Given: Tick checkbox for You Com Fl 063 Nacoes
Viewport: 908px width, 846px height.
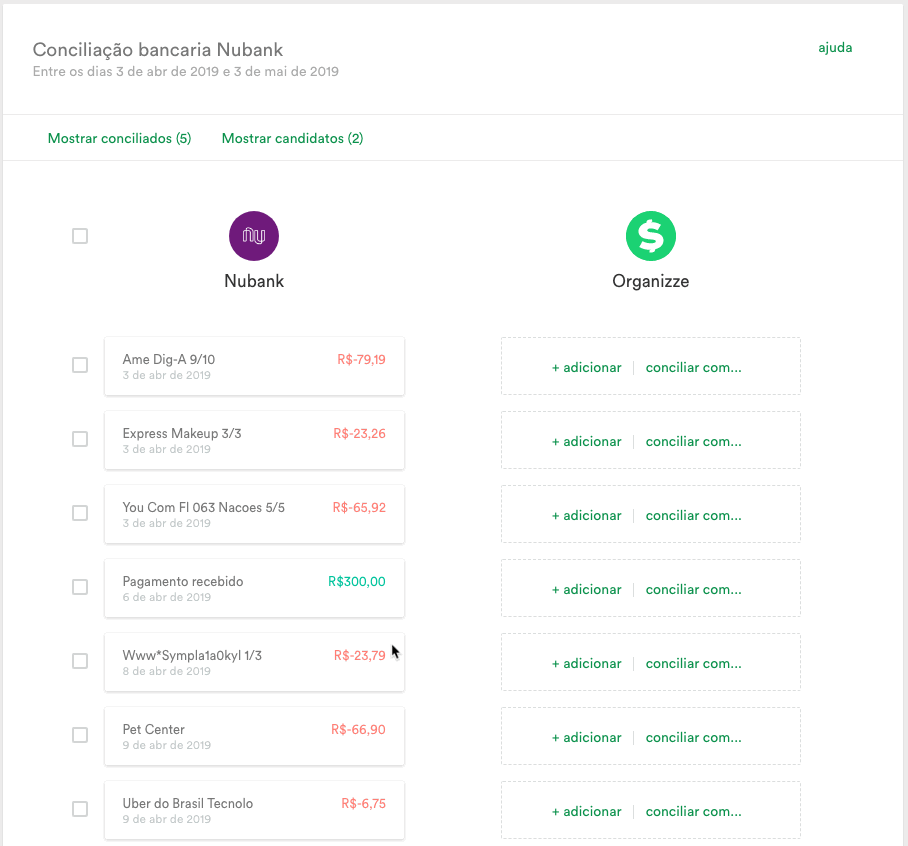Looking at the screenshot, I should 80,513.
